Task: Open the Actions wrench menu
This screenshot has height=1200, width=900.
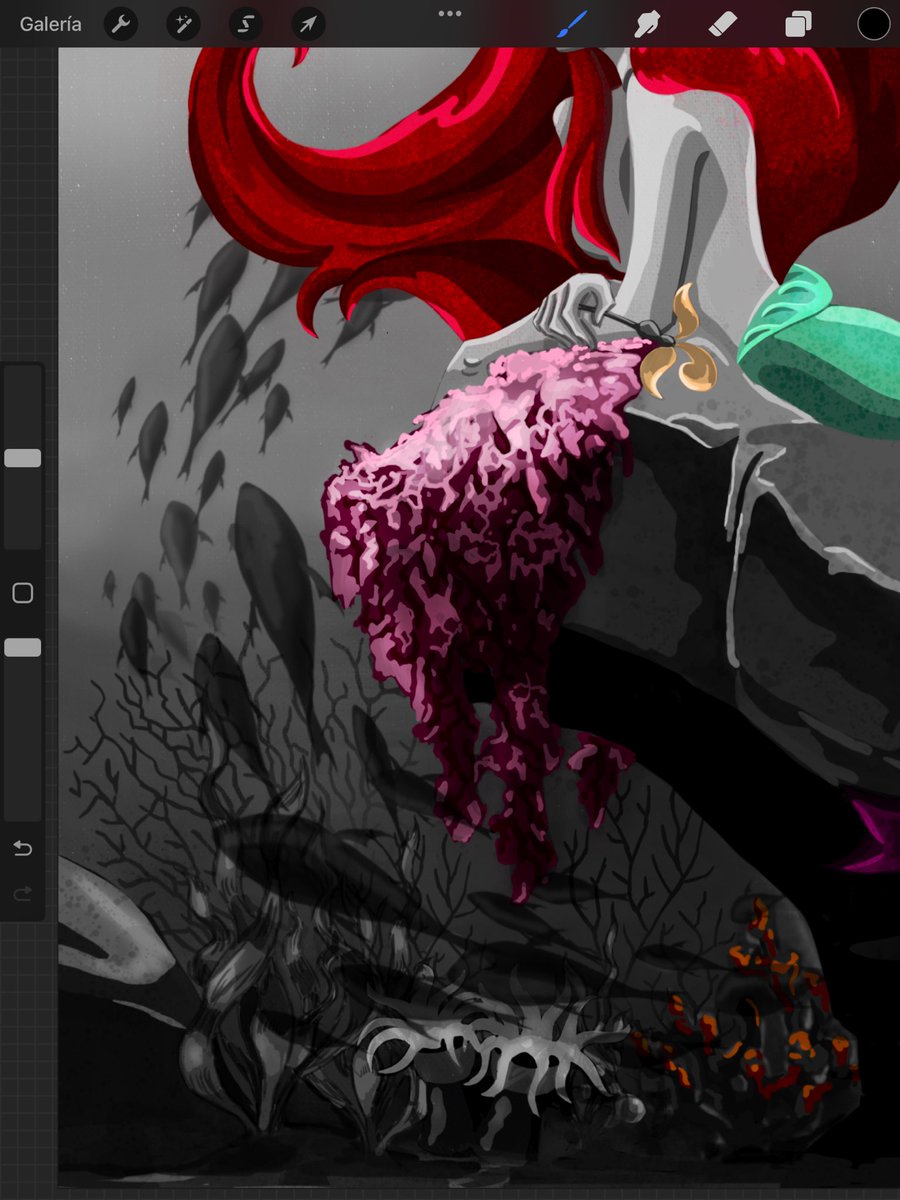Action: (x=122, y=24)
